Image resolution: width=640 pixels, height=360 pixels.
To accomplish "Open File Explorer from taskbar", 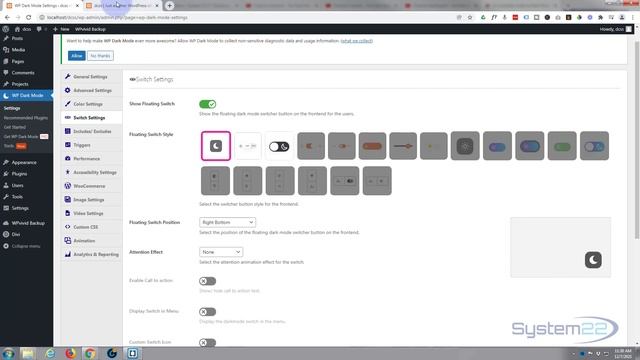I will (28, 353).
